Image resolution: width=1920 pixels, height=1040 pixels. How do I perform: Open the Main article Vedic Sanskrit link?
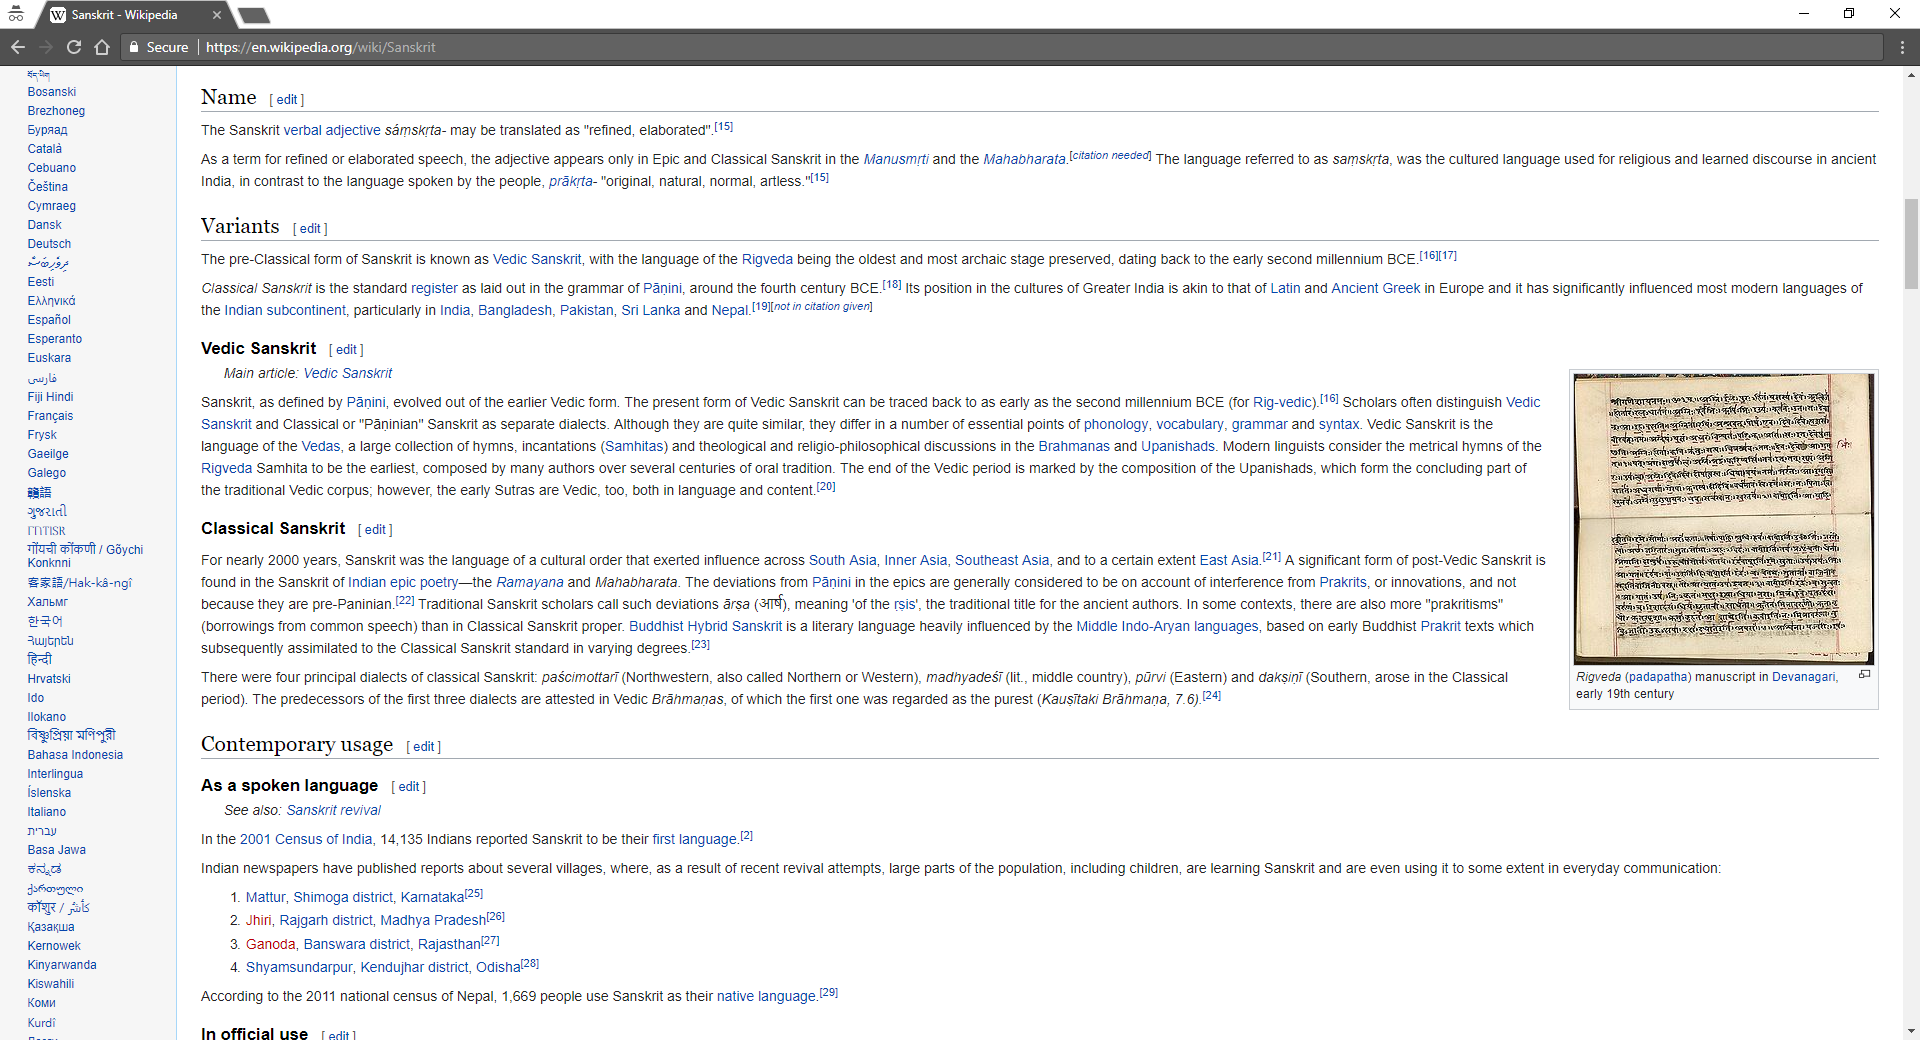point(348,373)
